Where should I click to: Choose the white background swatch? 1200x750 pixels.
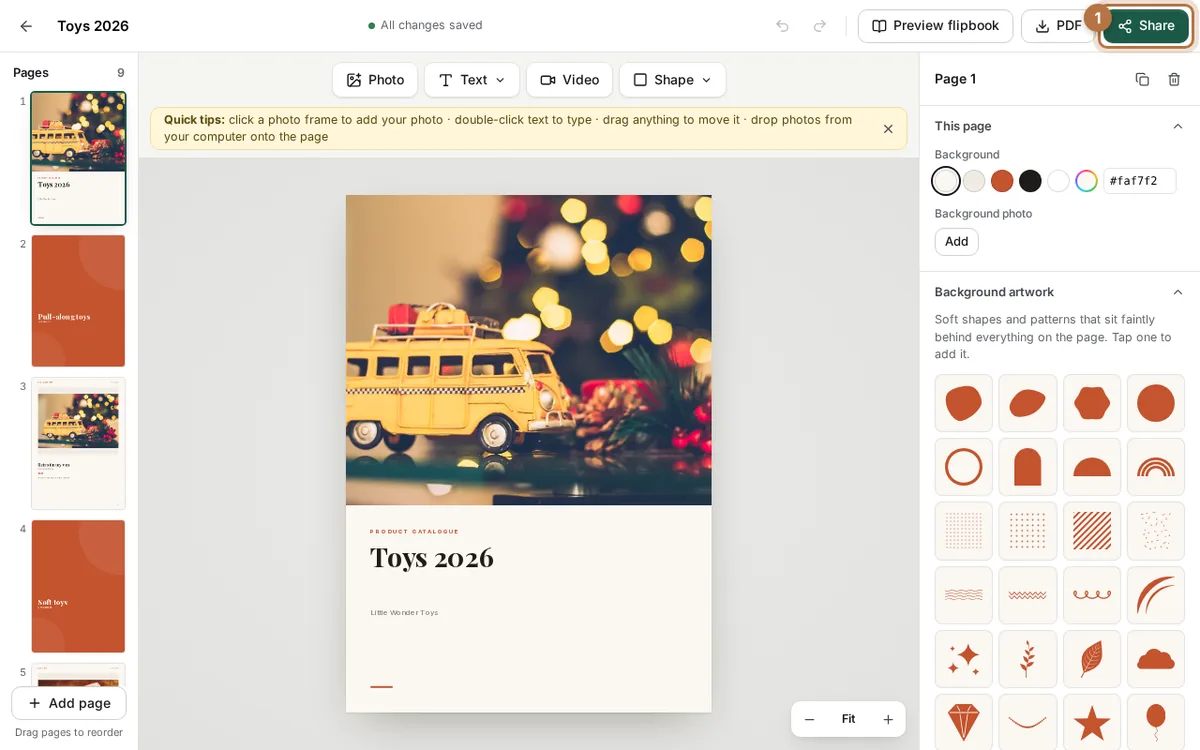tap(1058, 181)
